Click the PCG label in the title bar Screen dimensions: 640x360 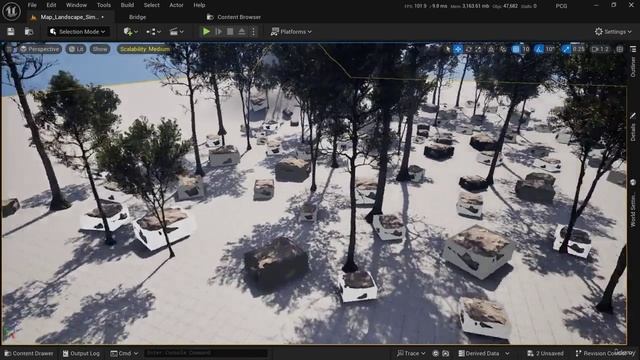click(561, 6)
